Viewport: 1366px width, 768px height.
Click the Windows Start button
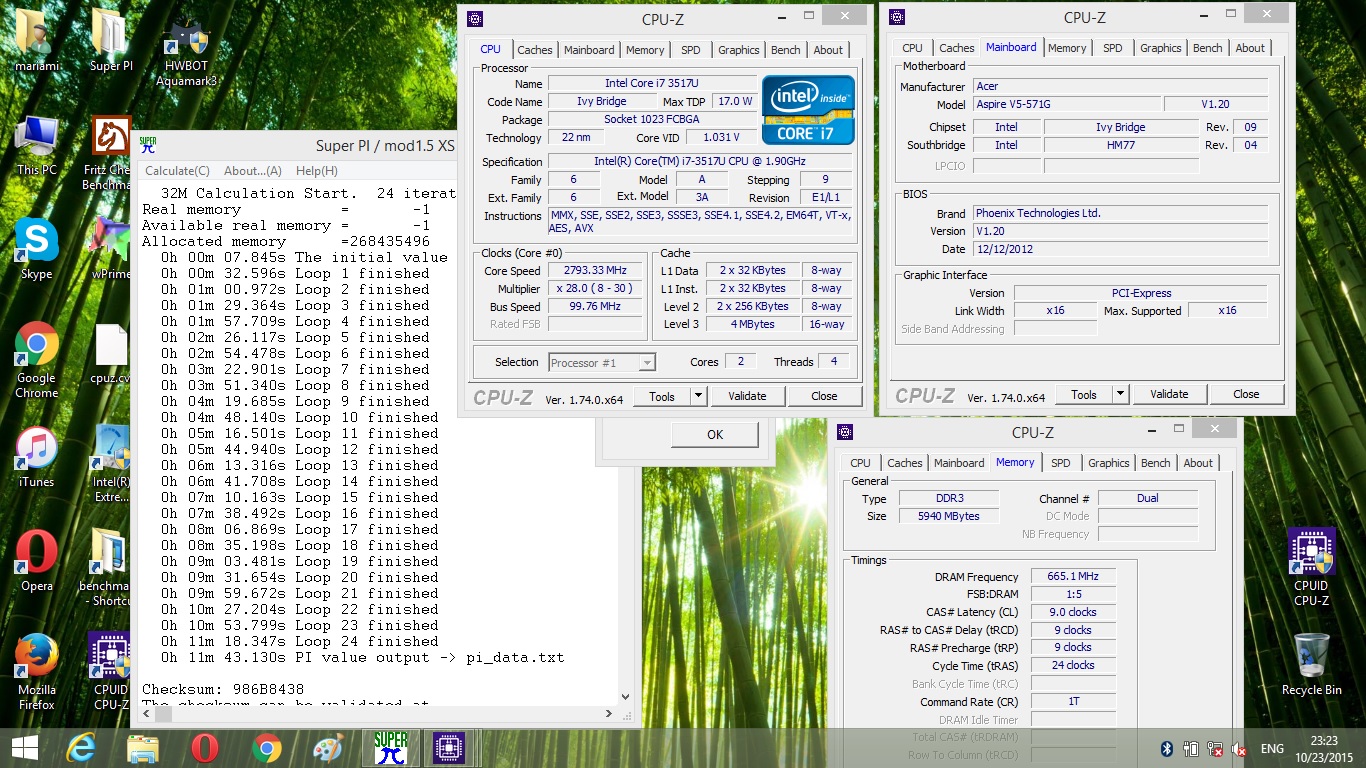point(25,748)
